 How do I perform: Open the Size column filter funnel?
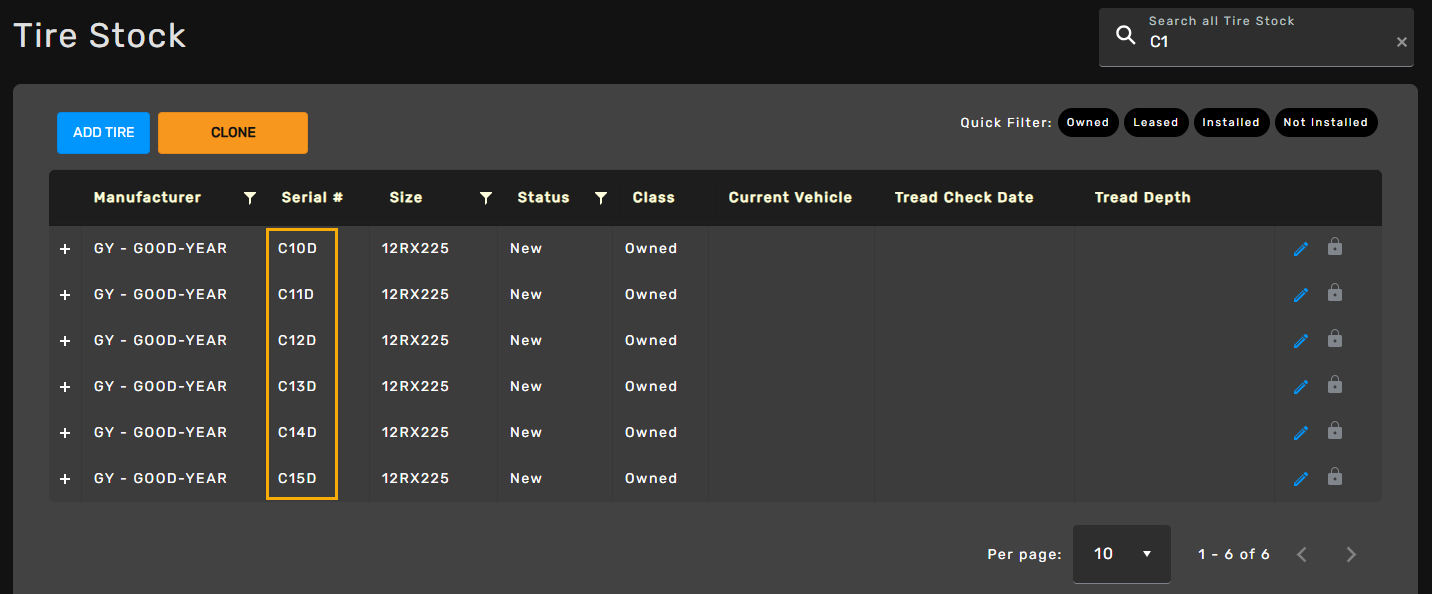coord(485,198)
